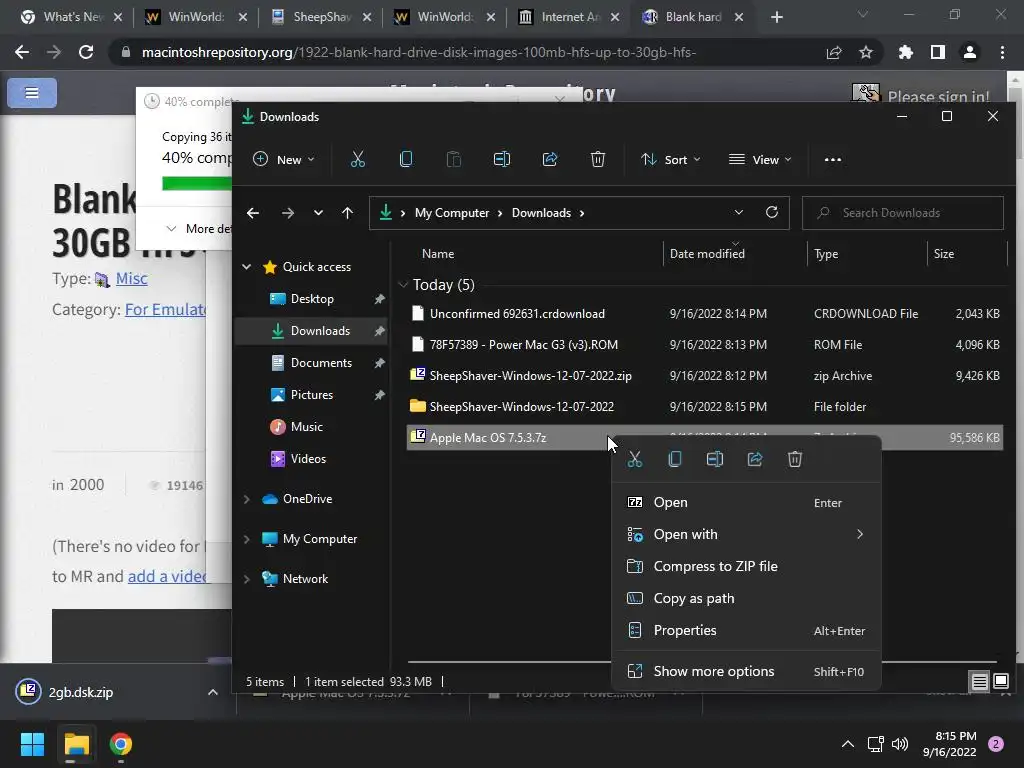Viewport: 1024px width, 768px height.
Task: Expand the OneDrive tree node
Action: [247, 499]
